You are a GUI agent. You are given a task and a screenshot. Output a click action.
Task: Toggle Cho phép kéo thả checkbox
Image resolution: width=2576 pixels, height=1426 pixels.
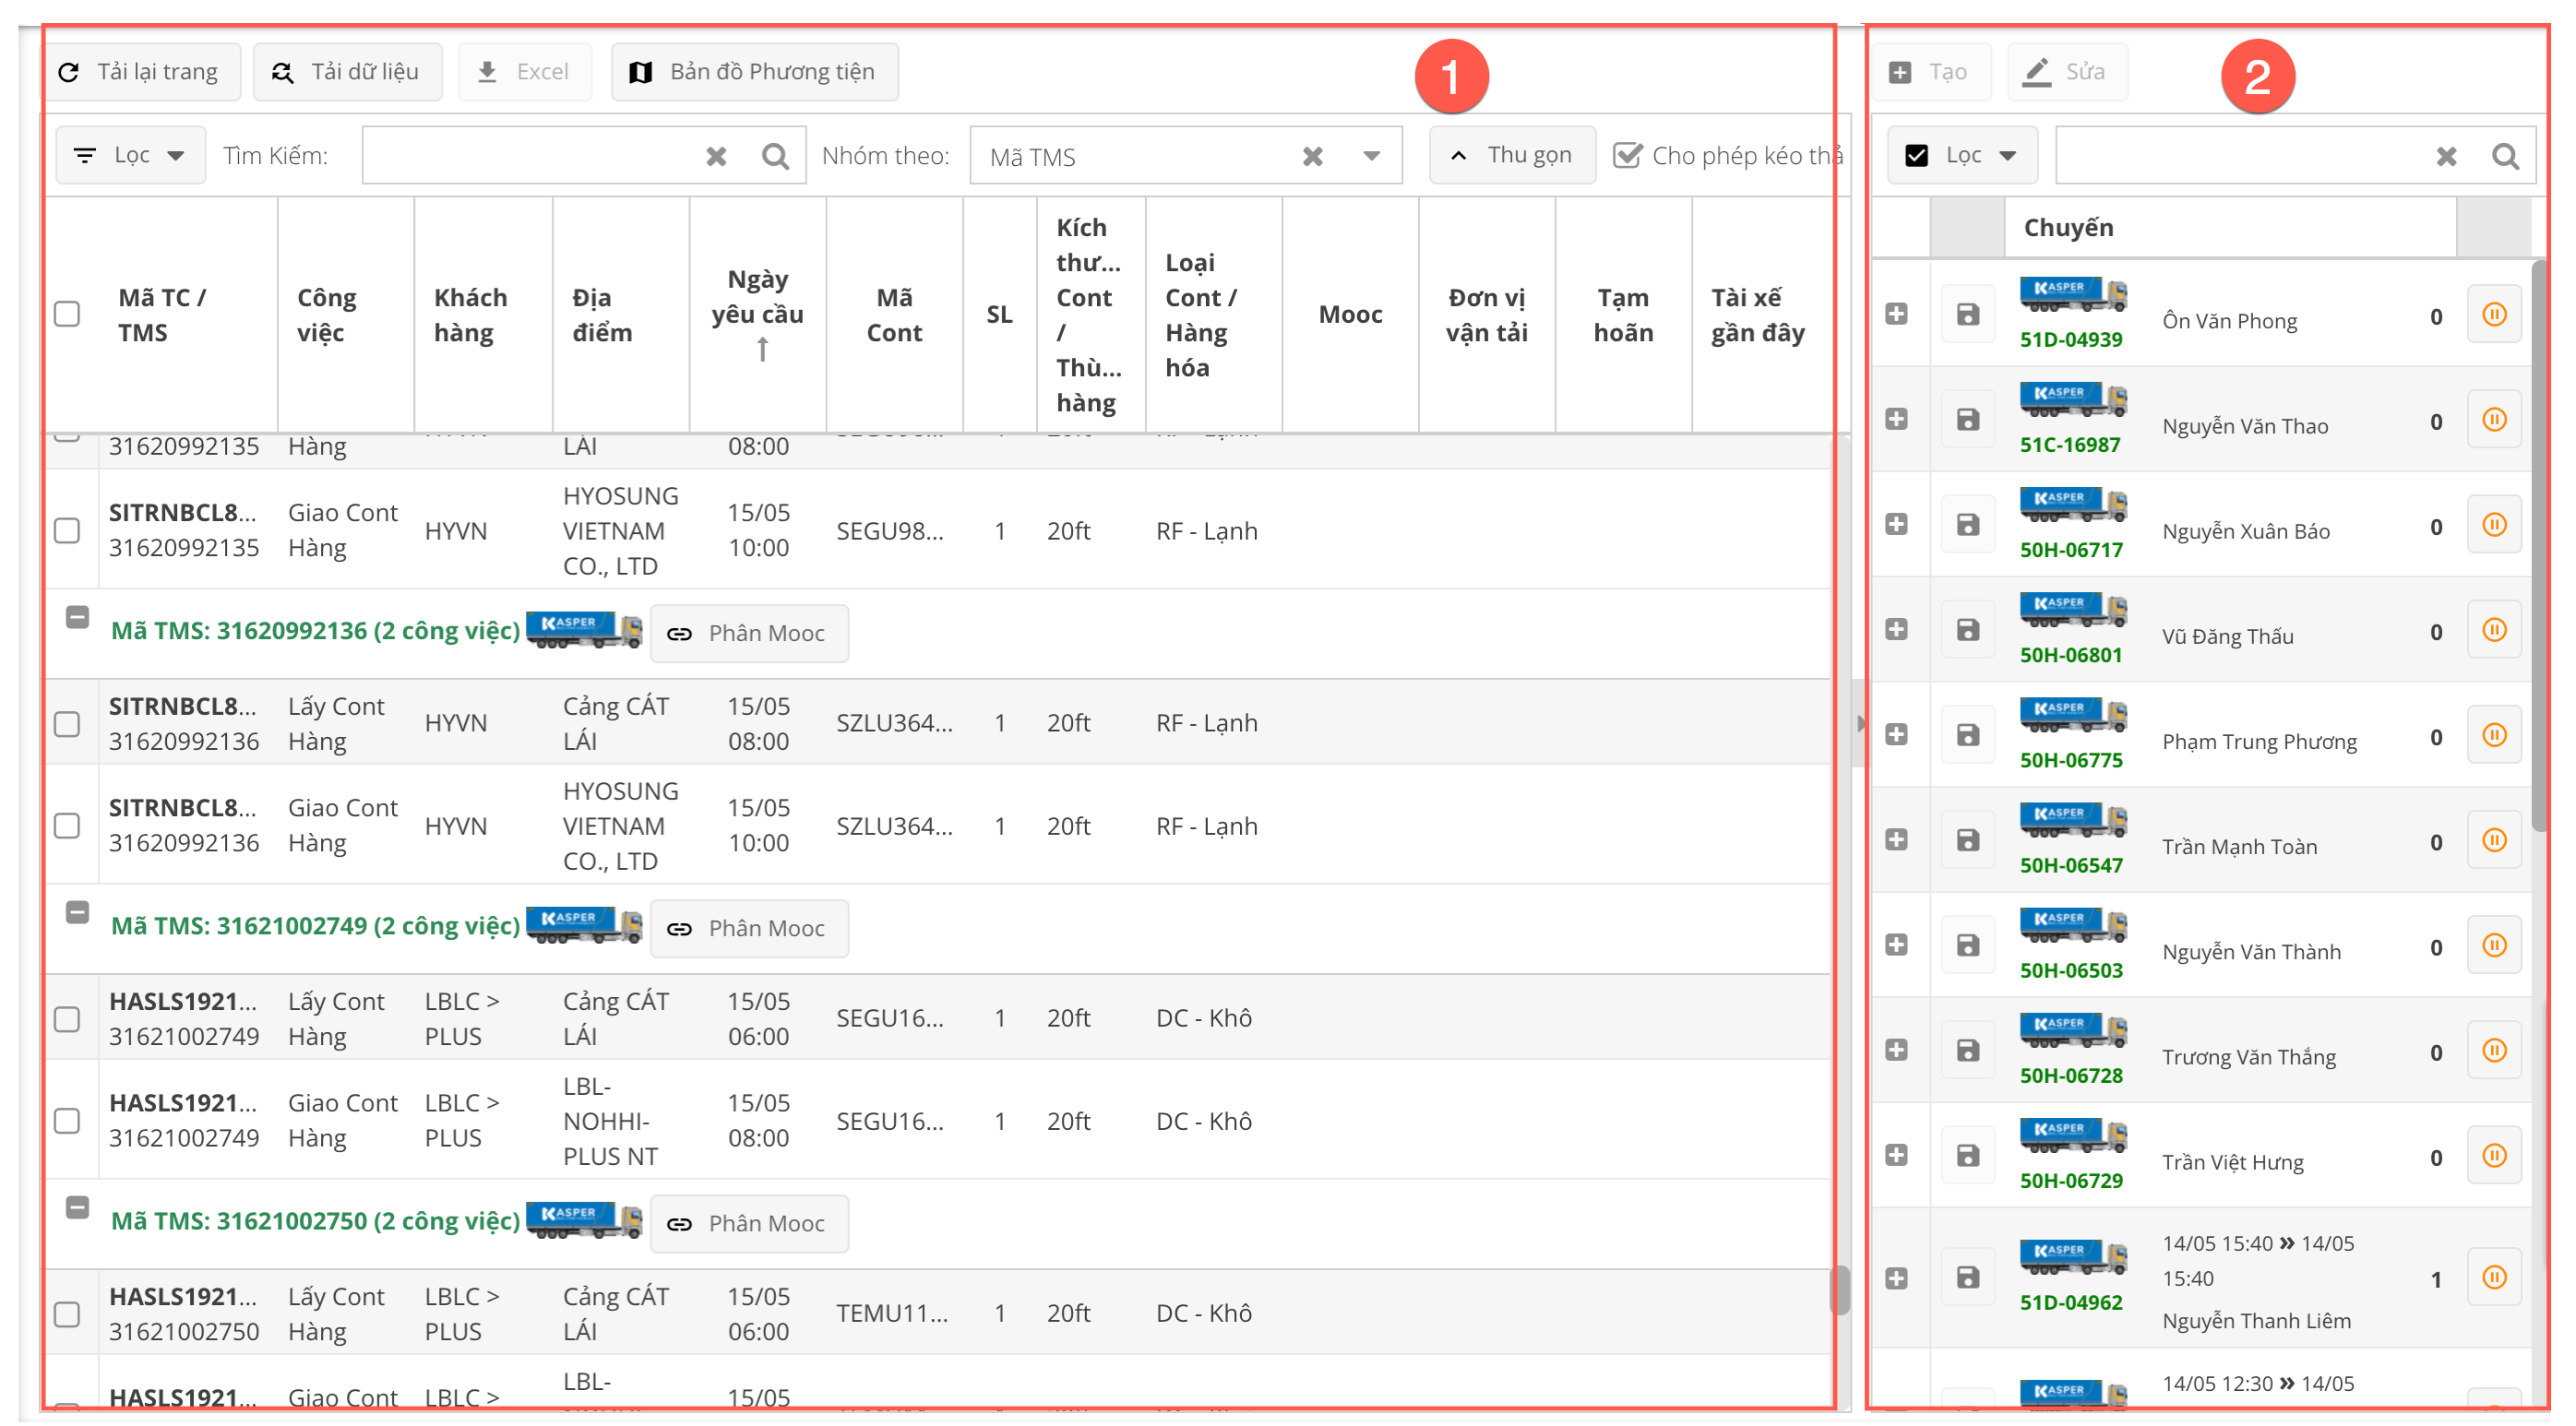coord(1628,156)
